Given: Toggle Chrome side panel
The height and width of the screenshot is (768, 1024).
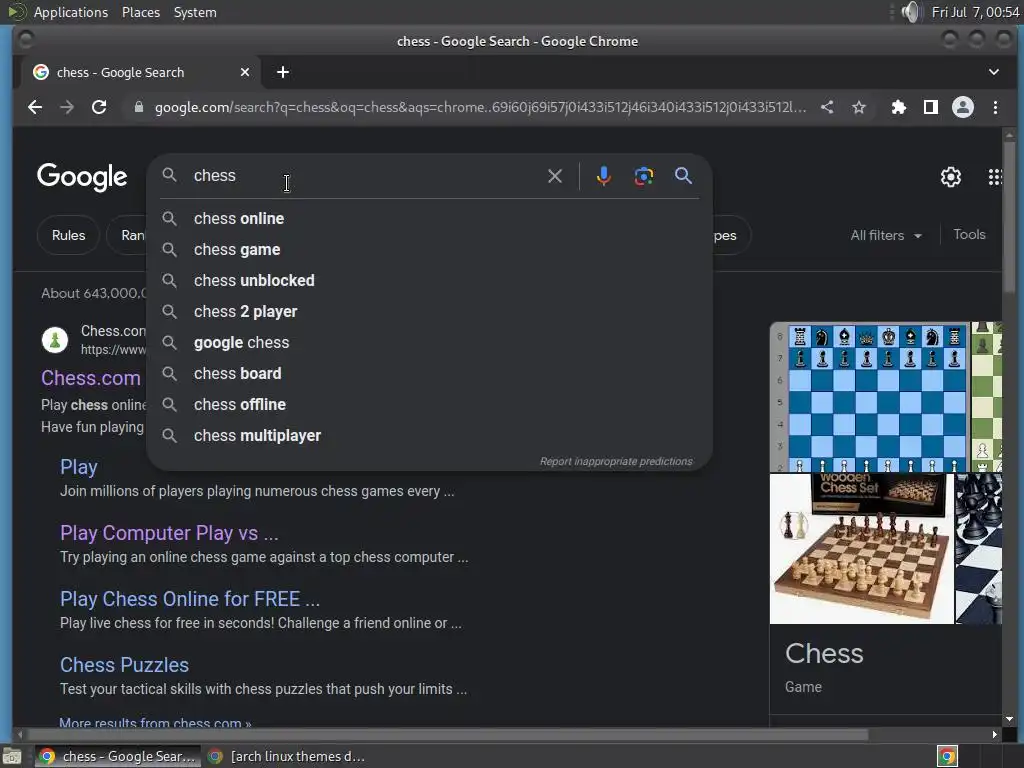Looking at the screenshot, I should [931, 107].
